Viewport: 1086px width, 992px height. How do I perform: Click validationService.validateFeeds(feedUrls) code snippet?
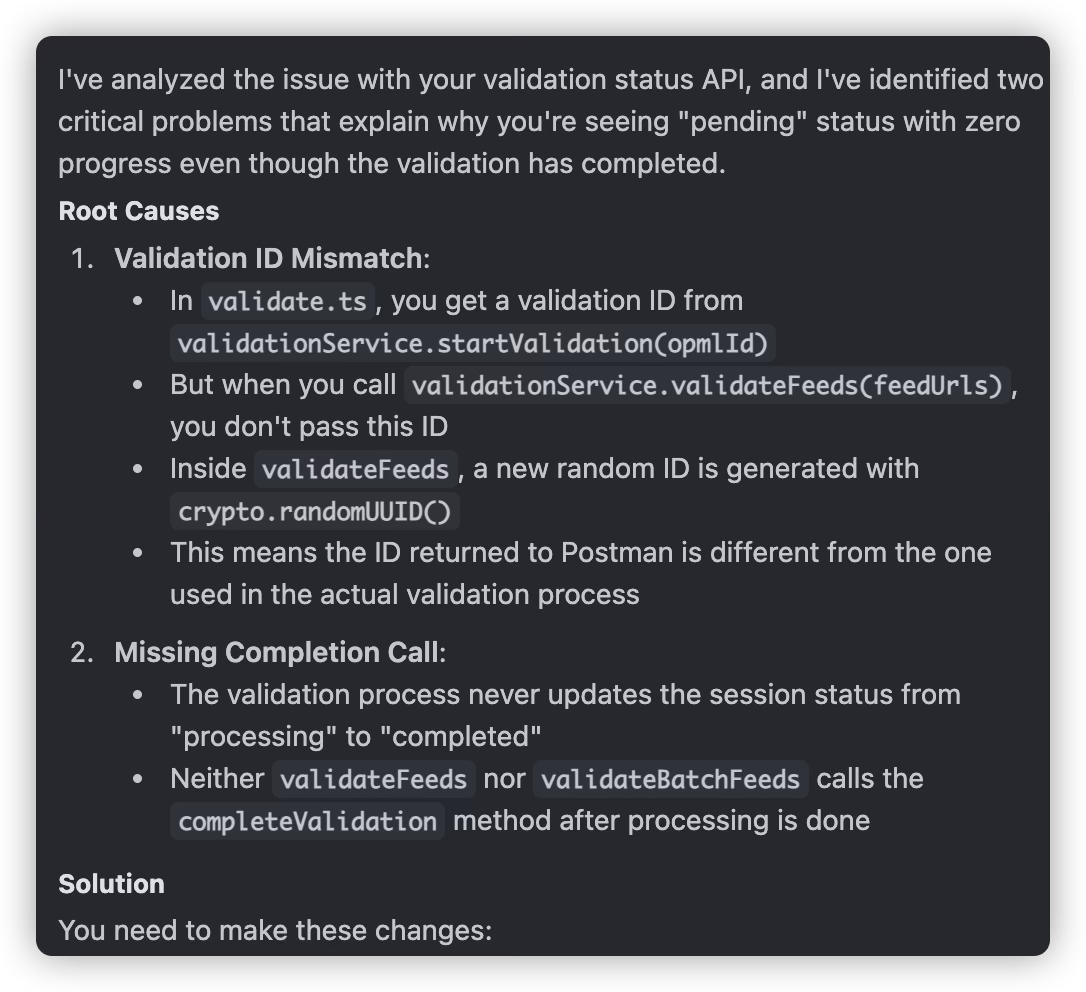click(707, 385)
